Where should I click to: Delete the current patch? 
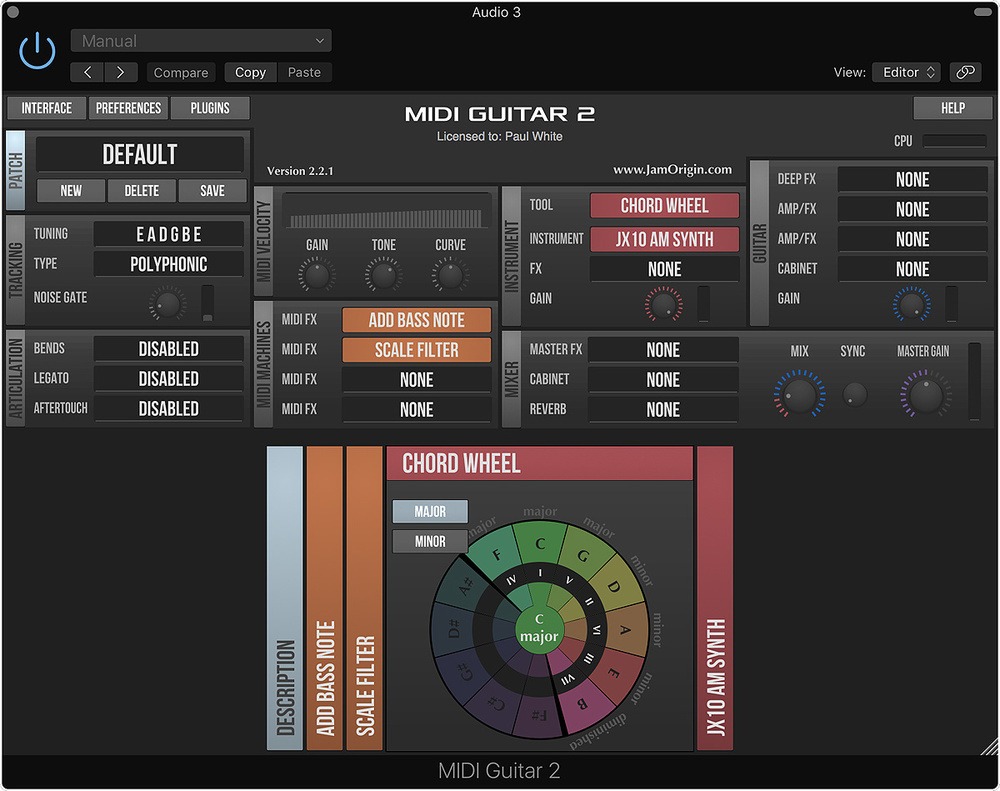(x=142, y=191)
